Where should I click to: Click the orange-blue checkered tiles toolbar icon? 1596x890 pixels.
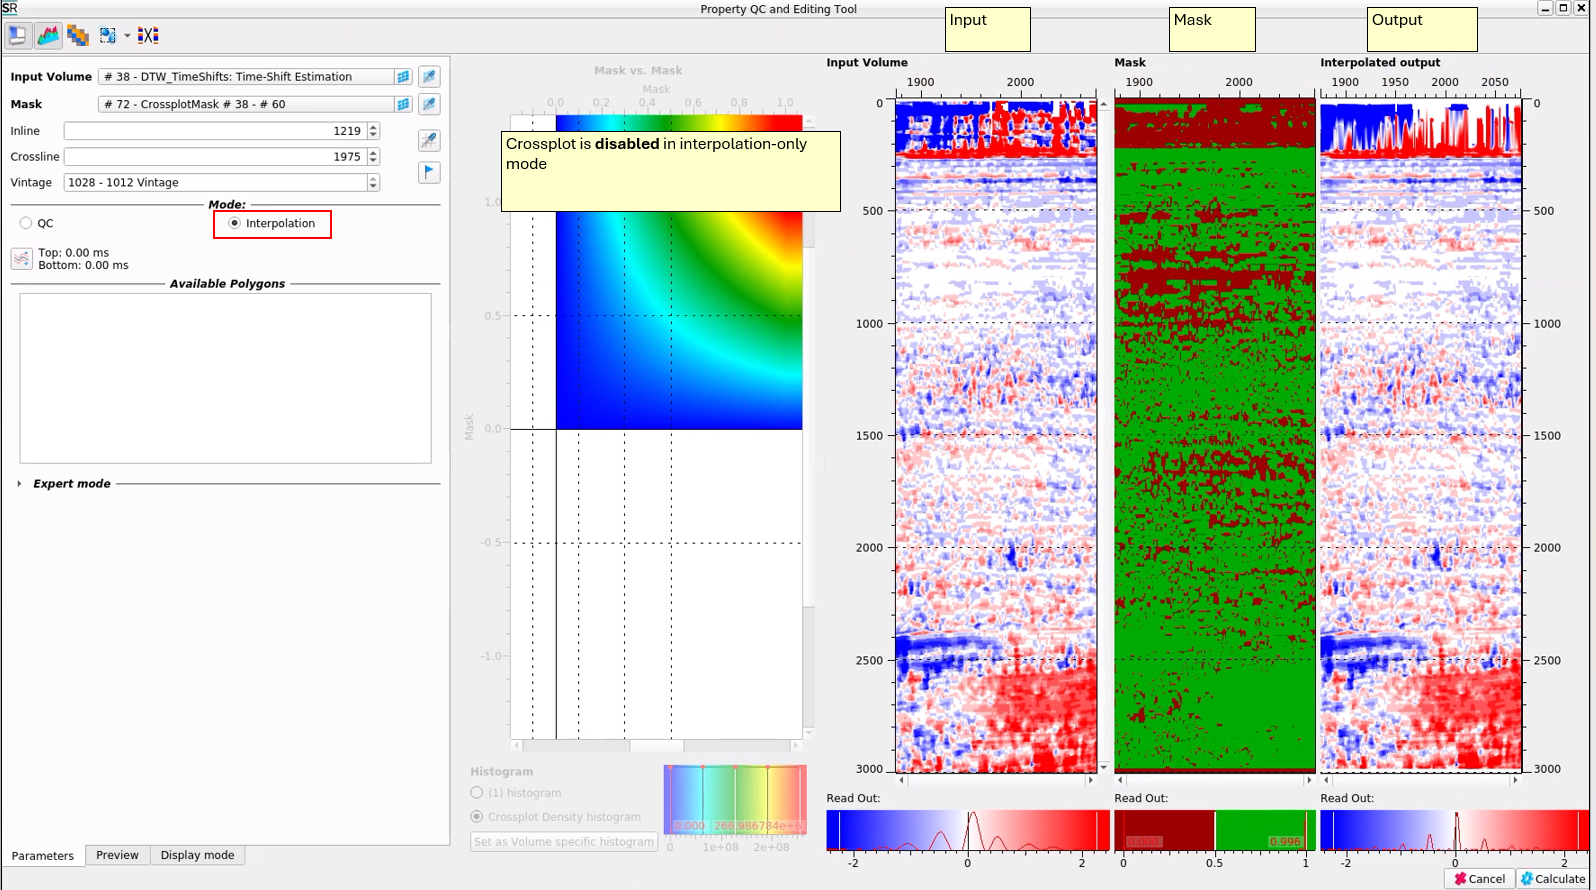78,36
